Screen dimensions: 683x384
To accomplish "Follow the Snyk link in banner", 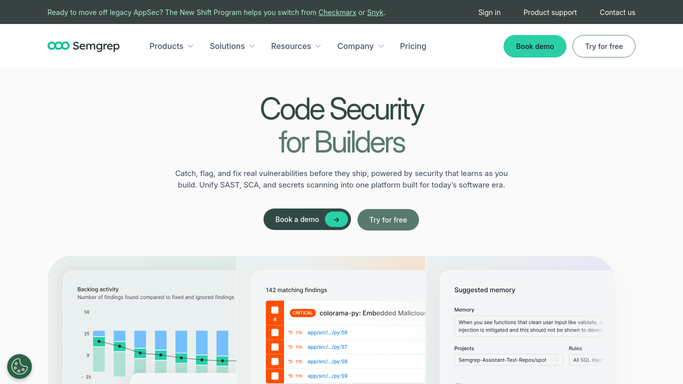I will (x=375, y=12).
